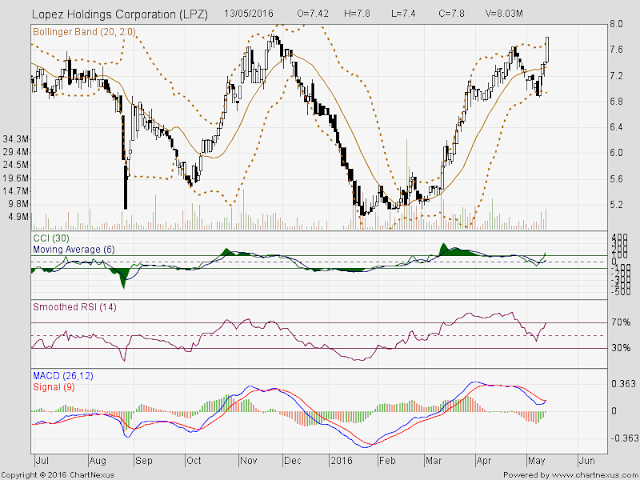Click the Moving Average (6) label
The image size is (640, 480).
[x=74, y=249]
